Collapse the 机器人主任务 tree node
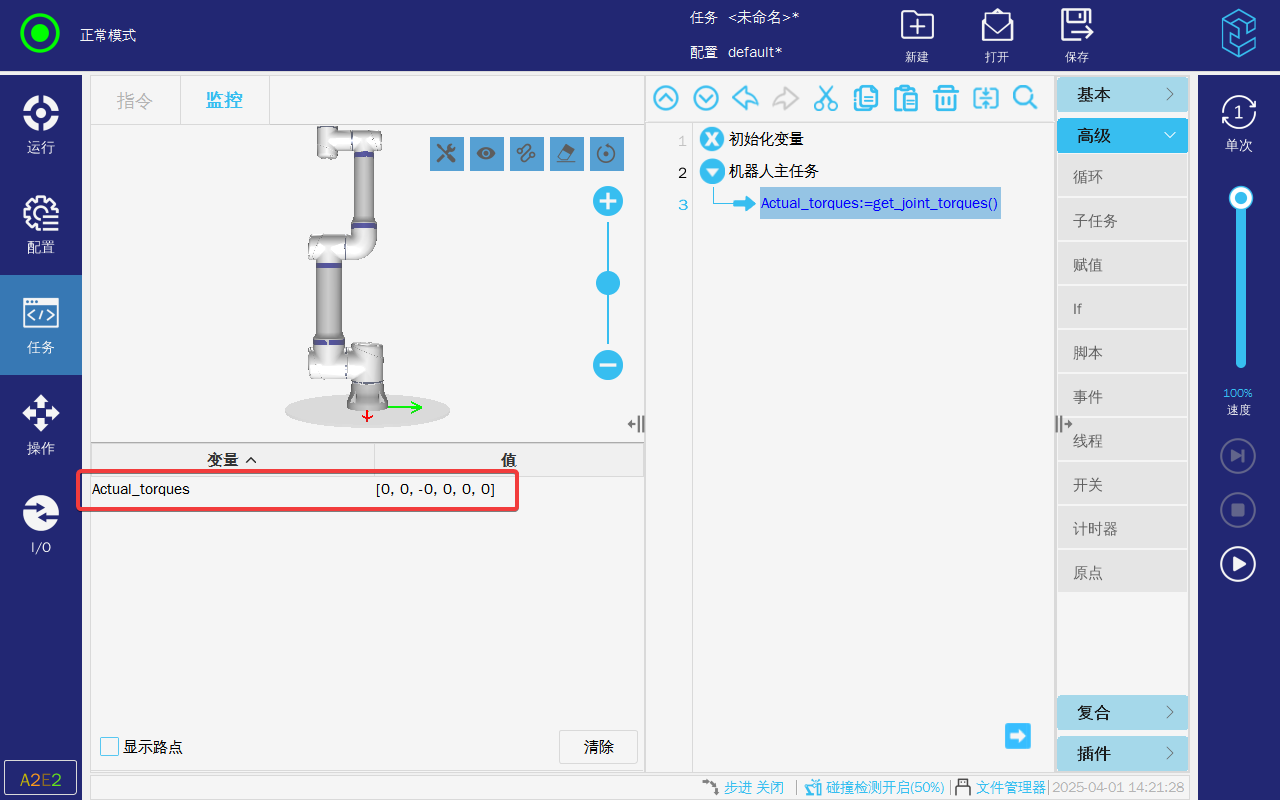The height and width of the screenshot is (800, 1280). 712,171
